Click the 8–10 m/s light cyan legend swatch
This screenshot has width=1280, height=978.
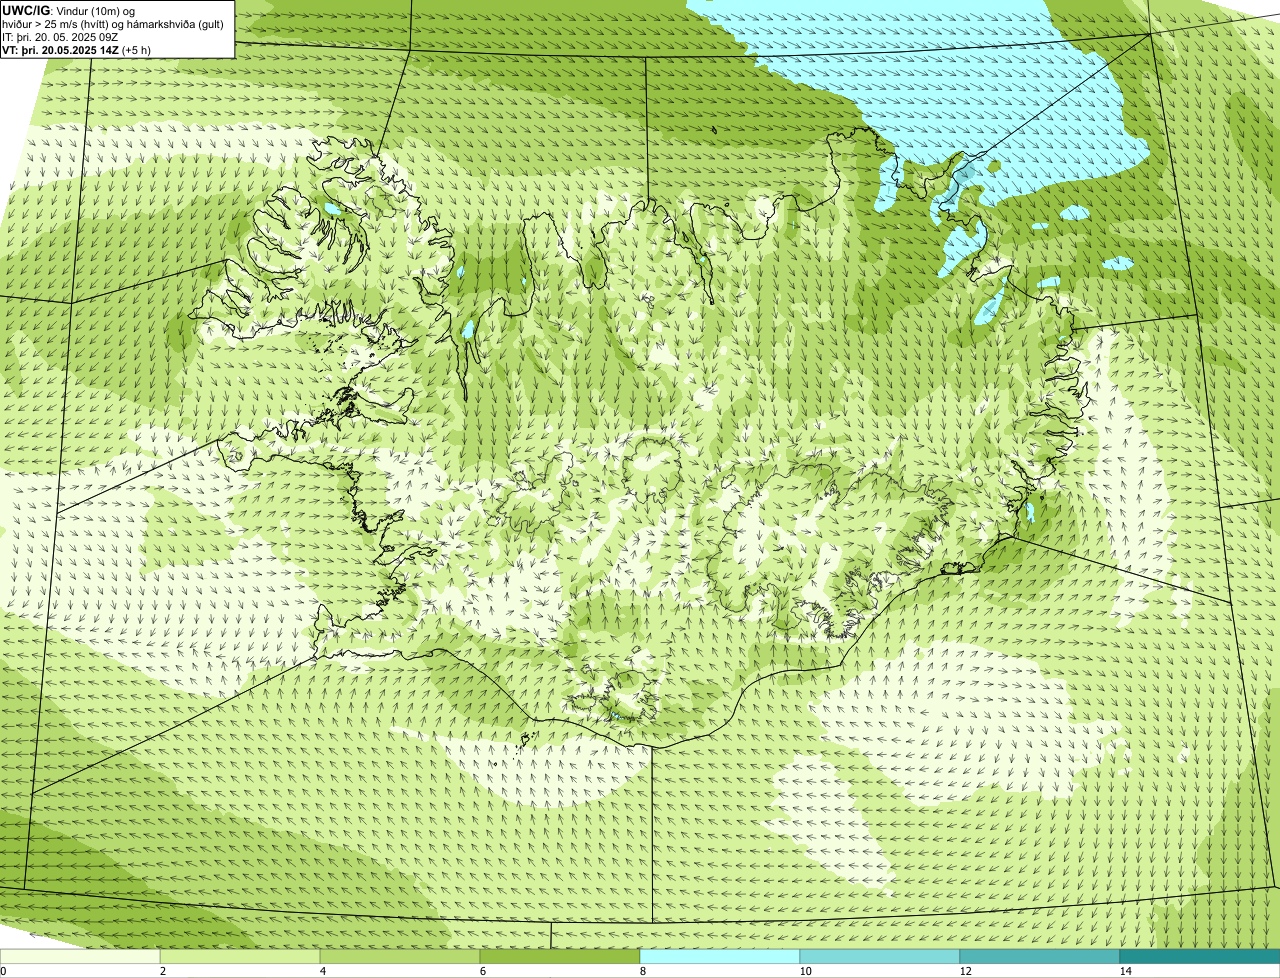coord(720,957)
